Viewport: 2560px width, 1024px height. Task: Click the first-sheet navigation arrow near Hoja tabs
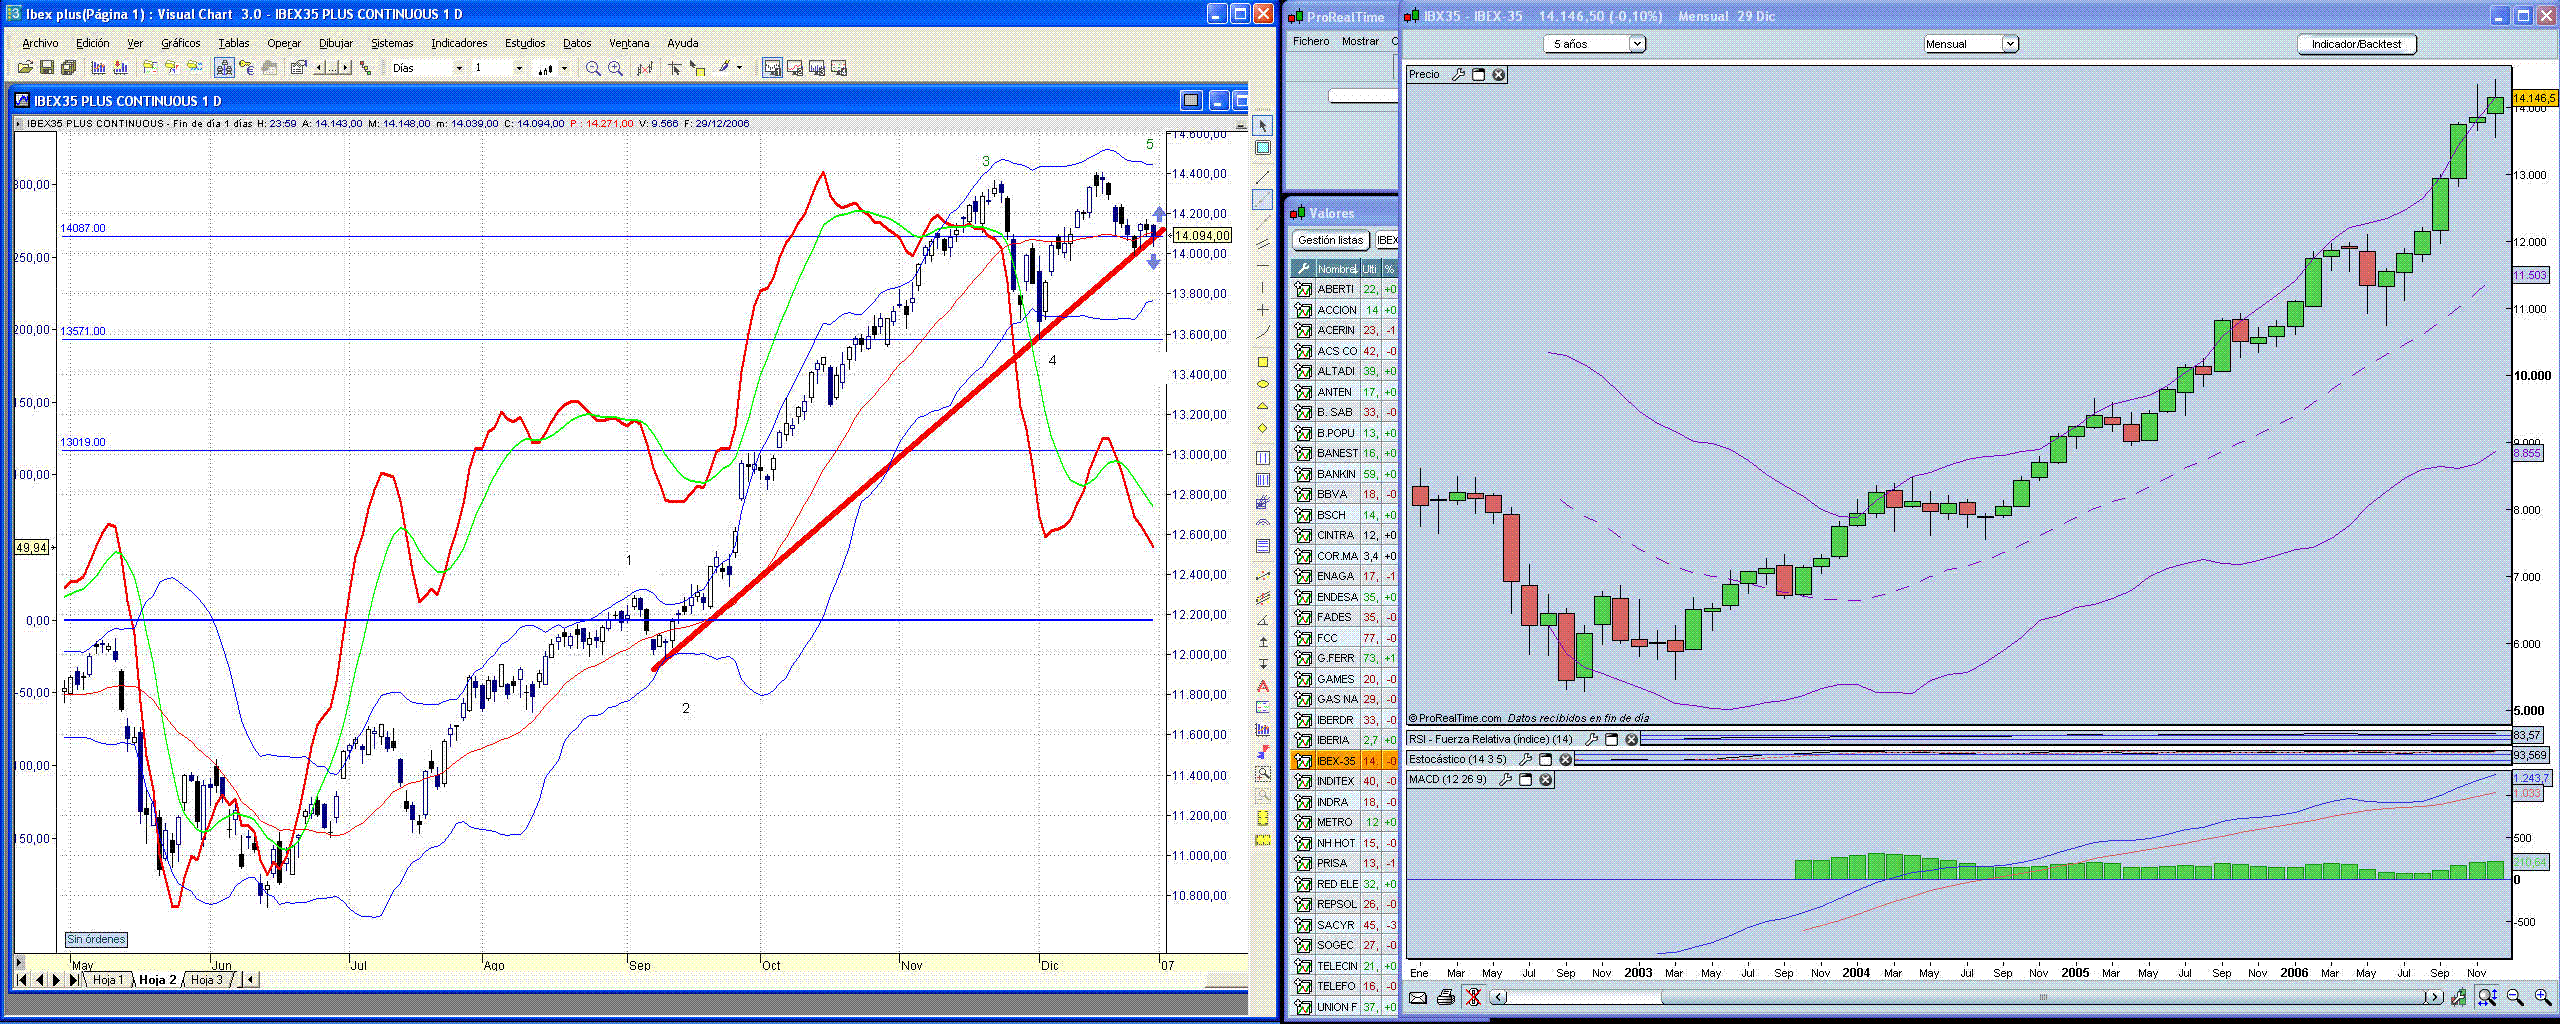(22, 980)
